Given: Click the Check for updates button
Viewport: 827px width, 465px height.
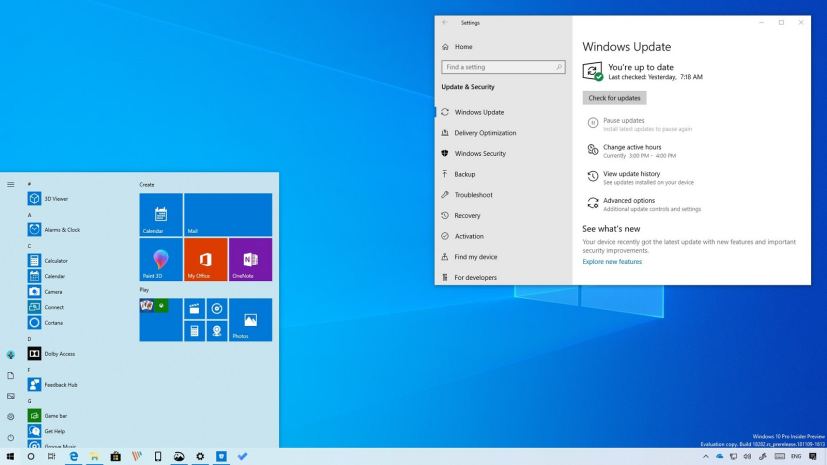Looking at the screenshot, I should pos(614,98).
